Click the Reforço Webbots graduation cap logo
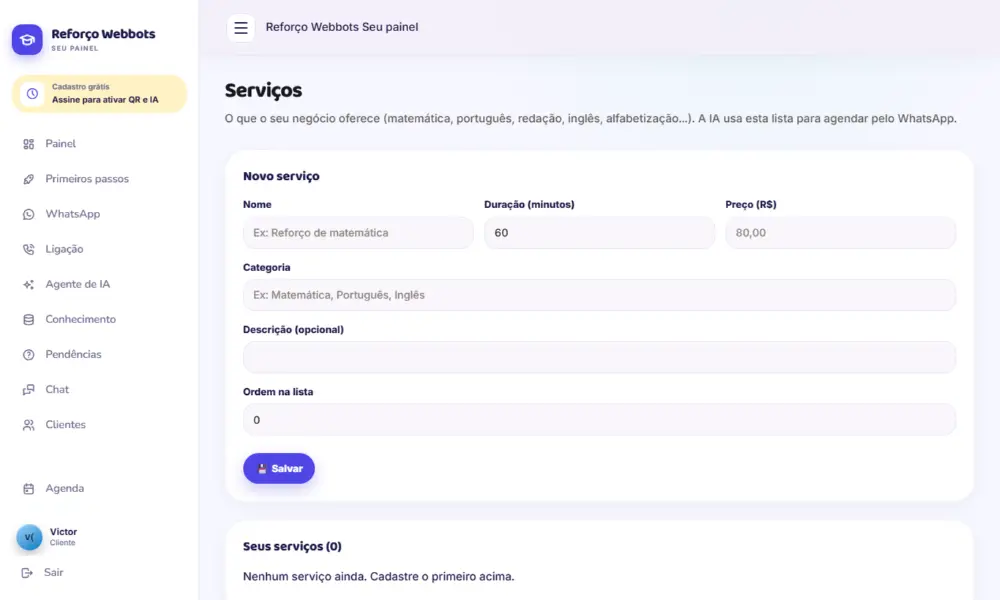1000x600 pixels. (27, 40)
